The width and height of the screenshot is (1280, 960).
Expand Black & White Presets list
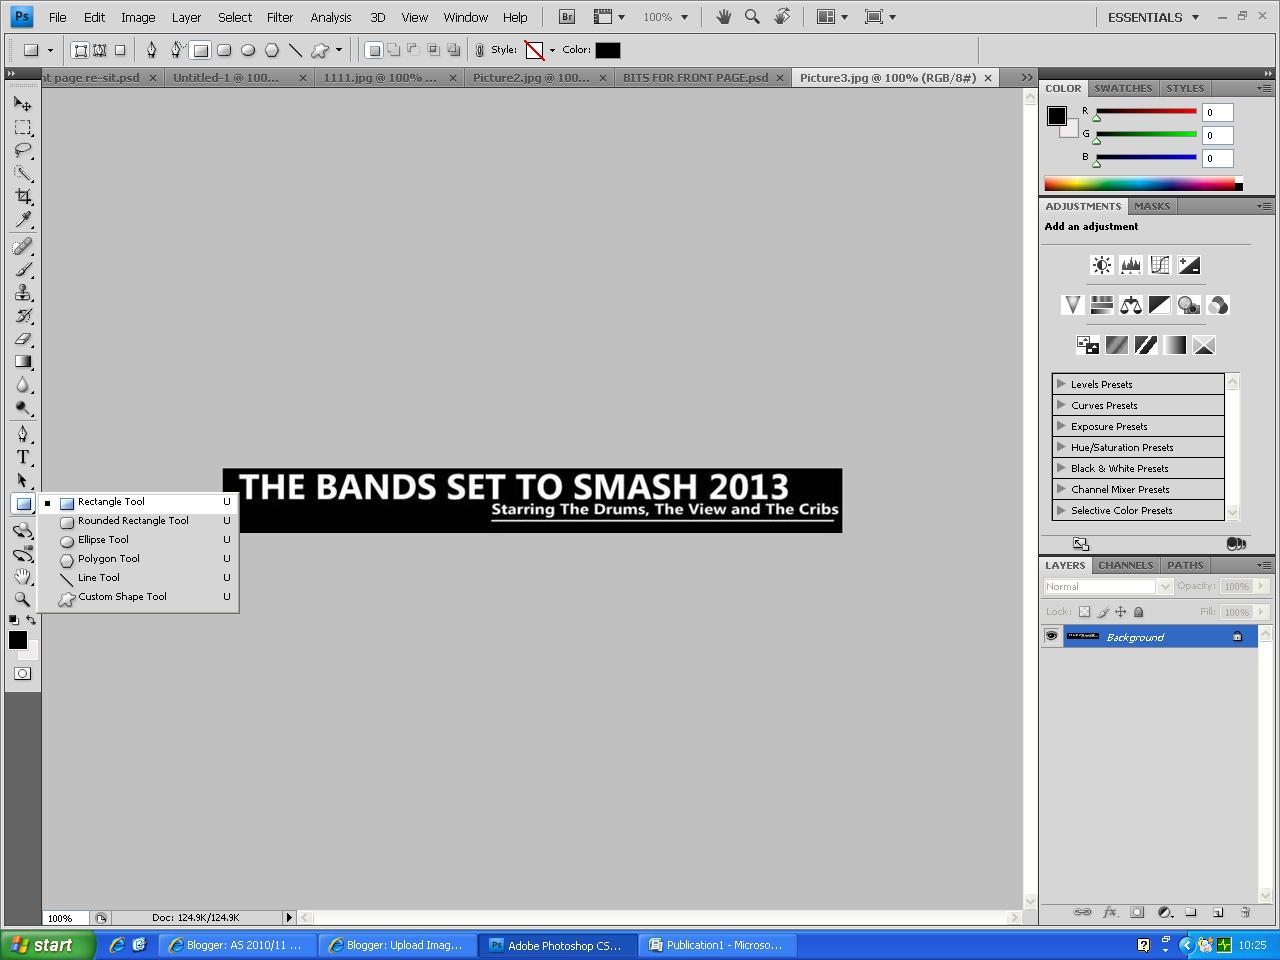point(1062,468)
